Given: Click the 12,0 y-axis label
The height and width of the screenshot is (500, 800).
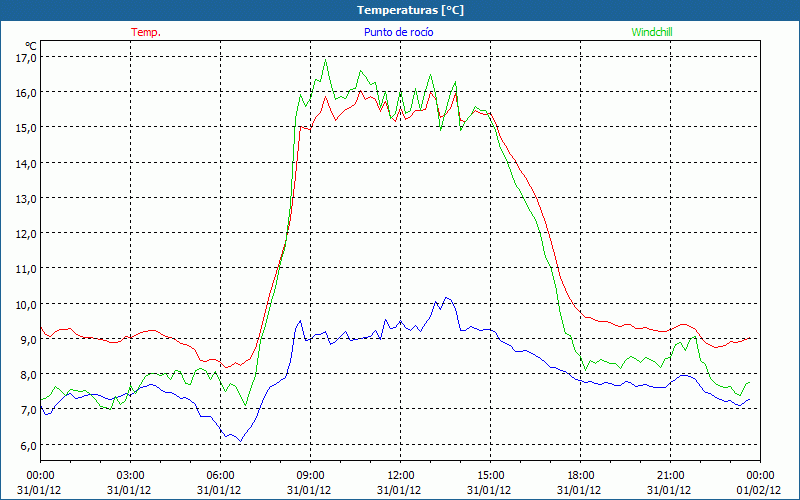Looking at the screenshot, I should (26, 234).
